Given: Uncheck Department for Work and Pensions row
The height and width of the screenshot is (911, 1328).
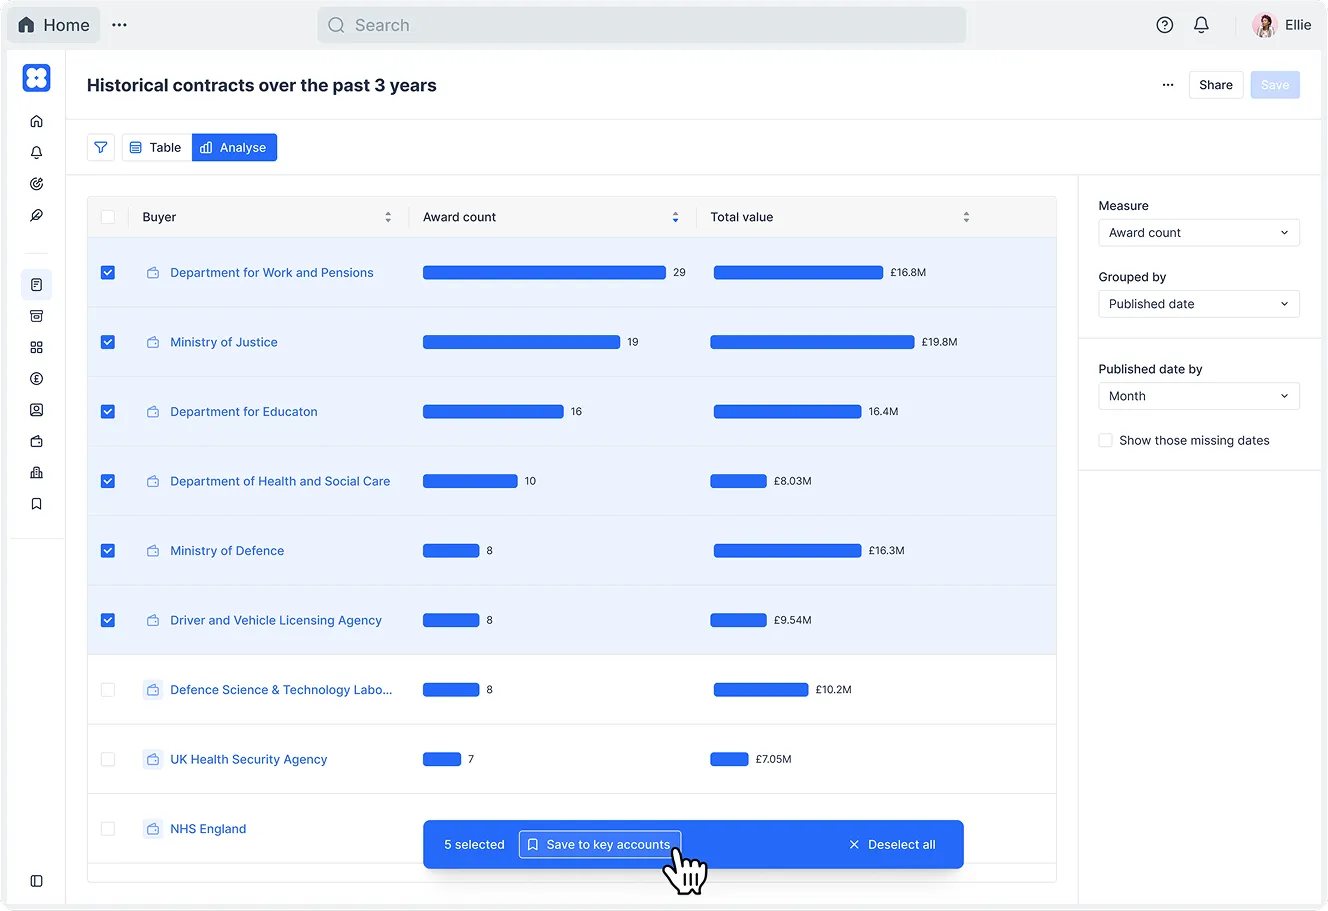Looking at the screenshot, I should [x=108, y=272].
